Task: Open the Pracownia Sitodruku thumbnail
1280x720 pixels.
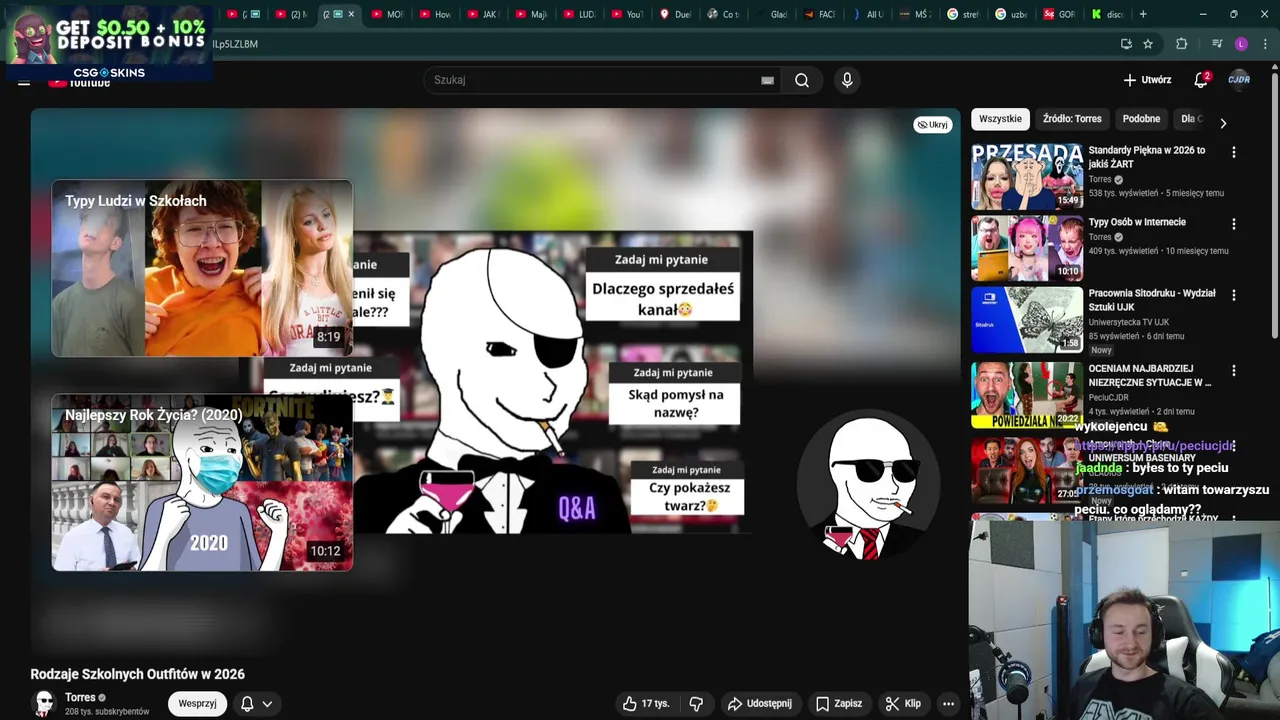Action: (1027, 320)
